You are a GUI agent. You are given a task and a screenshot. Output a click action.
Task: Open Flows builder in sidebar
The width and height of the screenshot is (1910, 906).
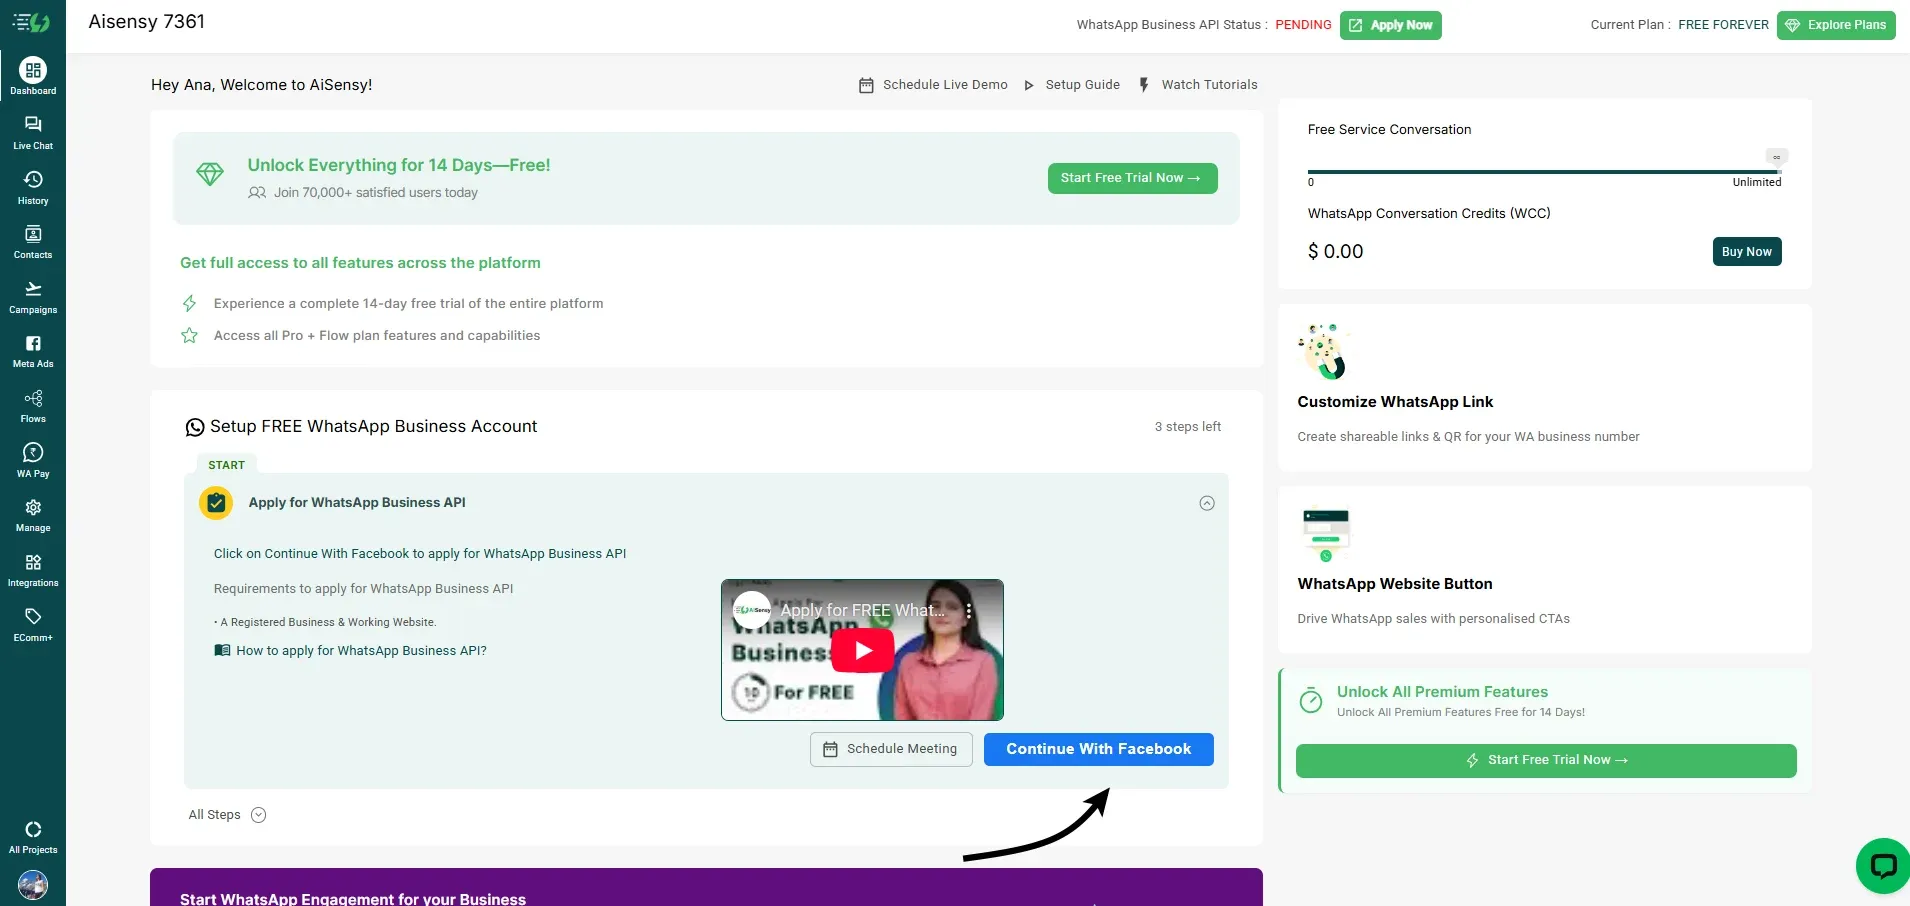click(x=33, y=406)
